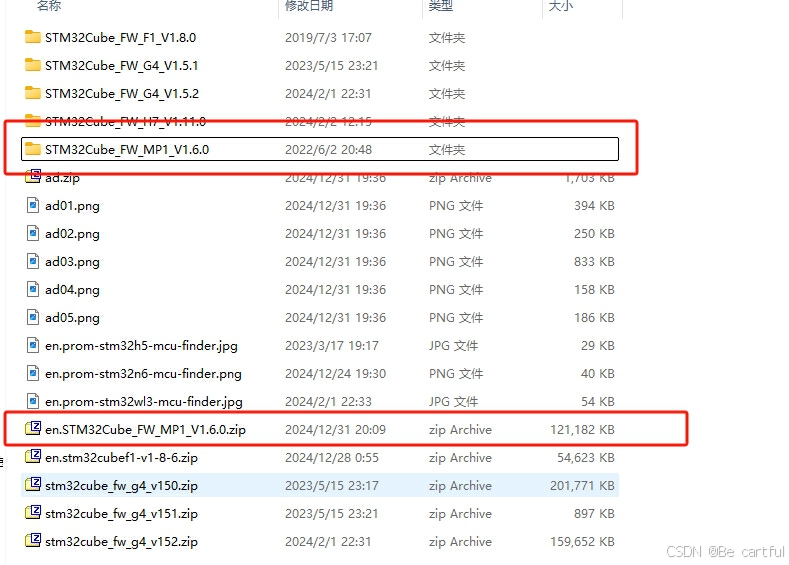The width and height of the screenshot is (789, 565).
Task: Click the folder icon of STM32Cube_FW_G4_V1.5.1
Action: point(33,65)
